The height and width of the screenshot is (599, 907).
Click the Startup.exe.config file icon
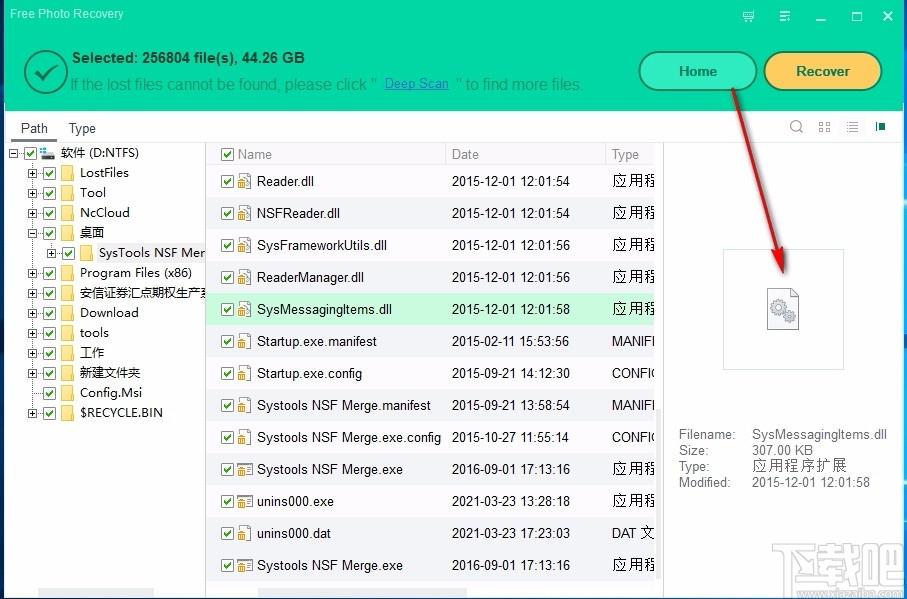pyautogui.click(x=244, y=374)
